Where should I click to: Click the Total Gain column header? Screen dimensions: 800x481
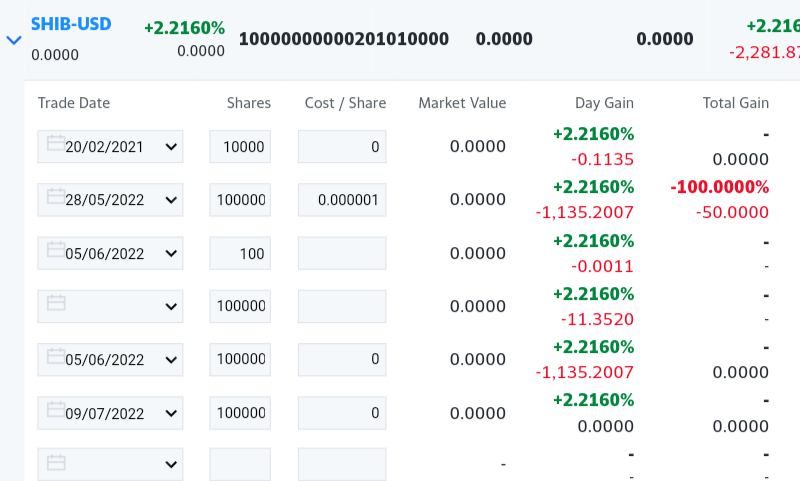pos(736,103)
